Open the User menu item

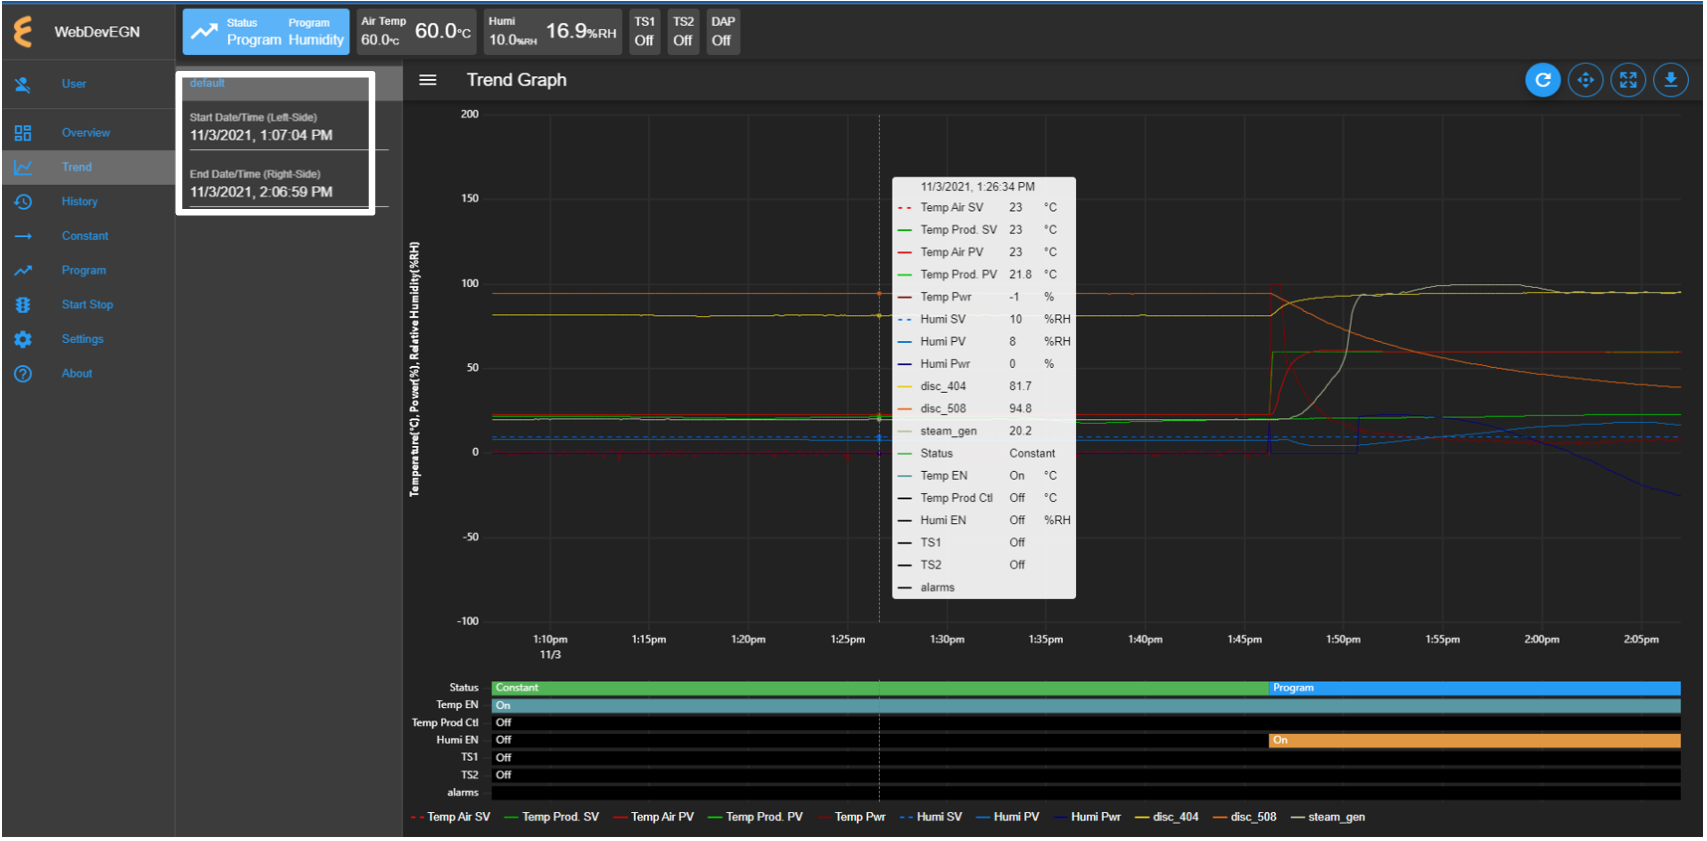[74, 84]
